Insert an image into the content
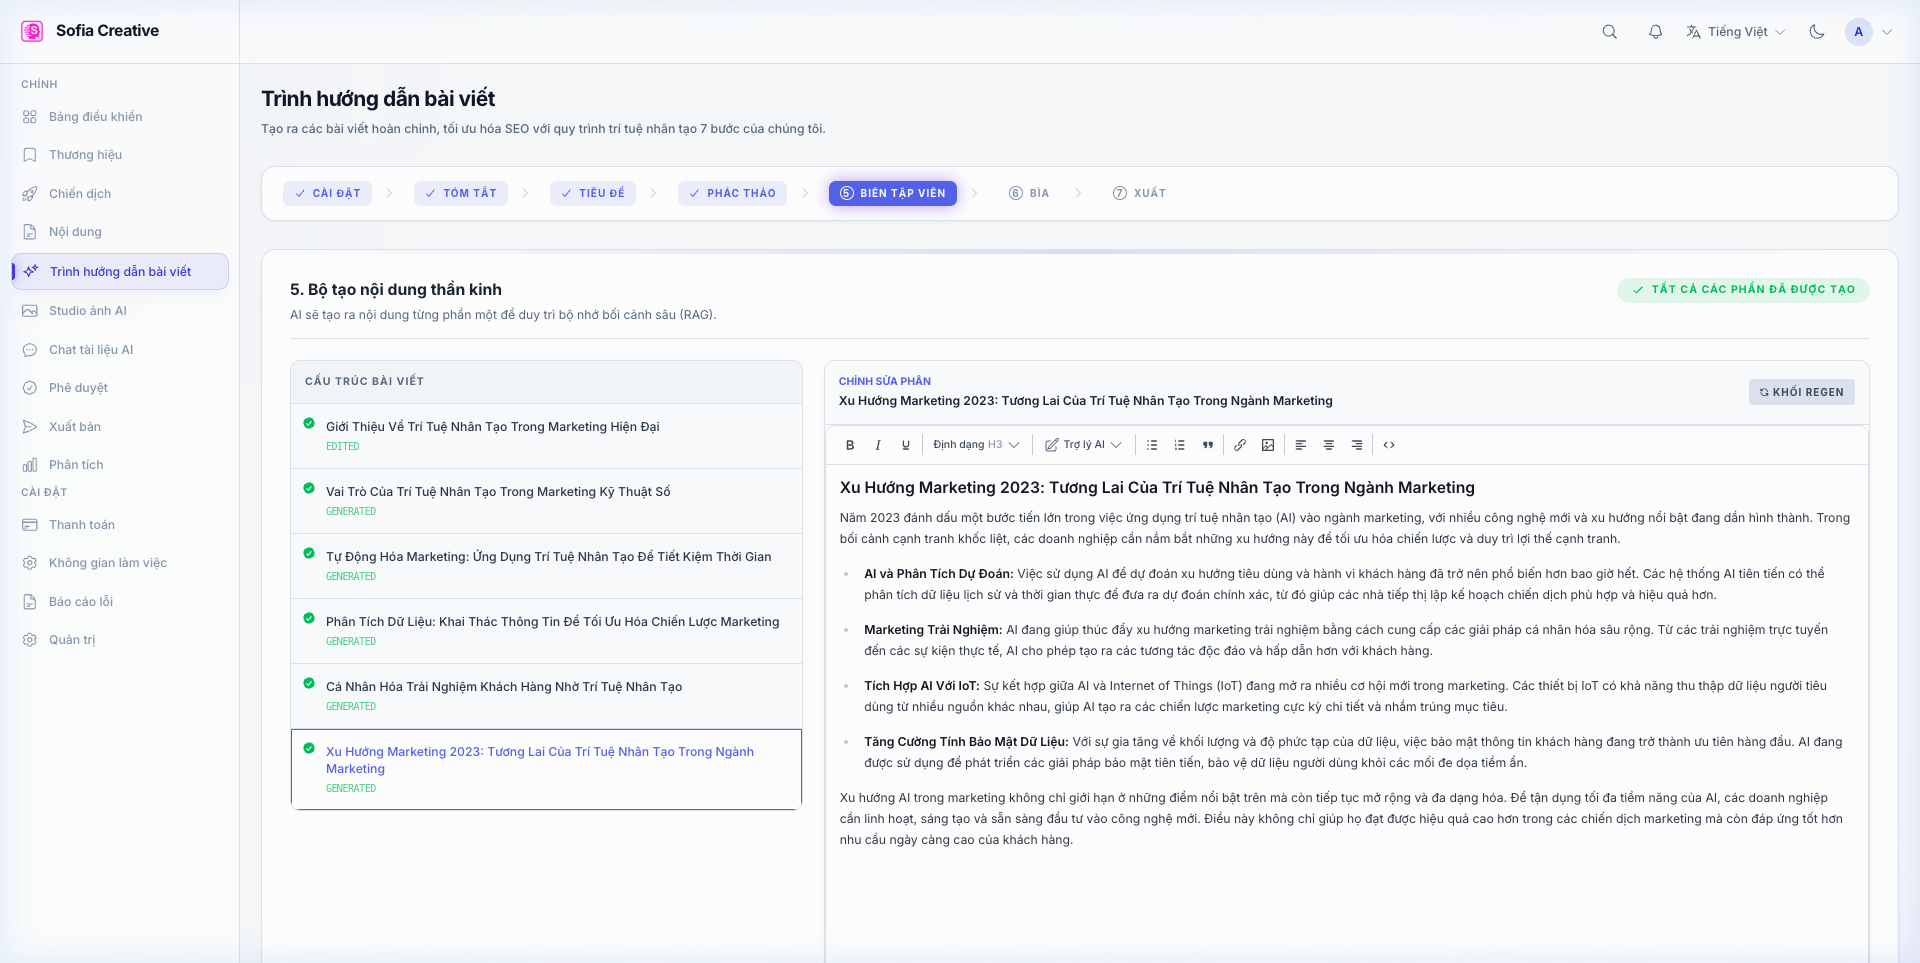Viewport: 1920px width, 963px height. click(x=1267, y=444)
